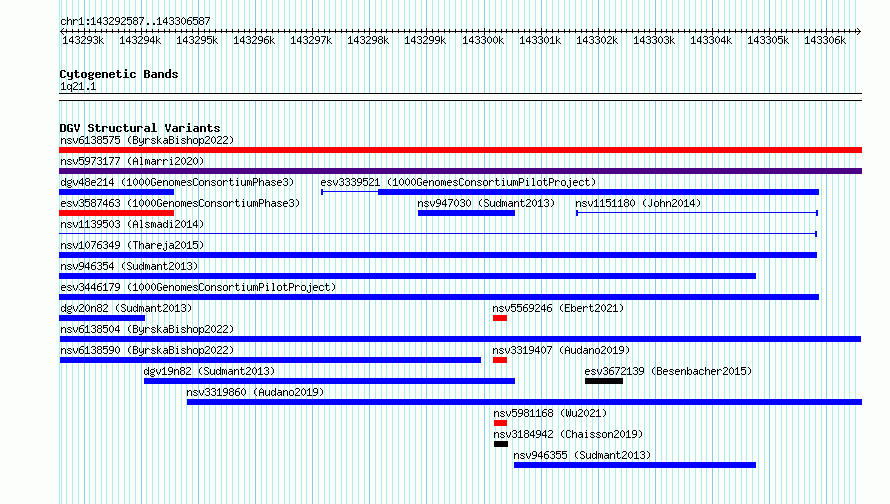Select the black esv3672139 variant bar
890x504 pixels.
pos(604,381)
